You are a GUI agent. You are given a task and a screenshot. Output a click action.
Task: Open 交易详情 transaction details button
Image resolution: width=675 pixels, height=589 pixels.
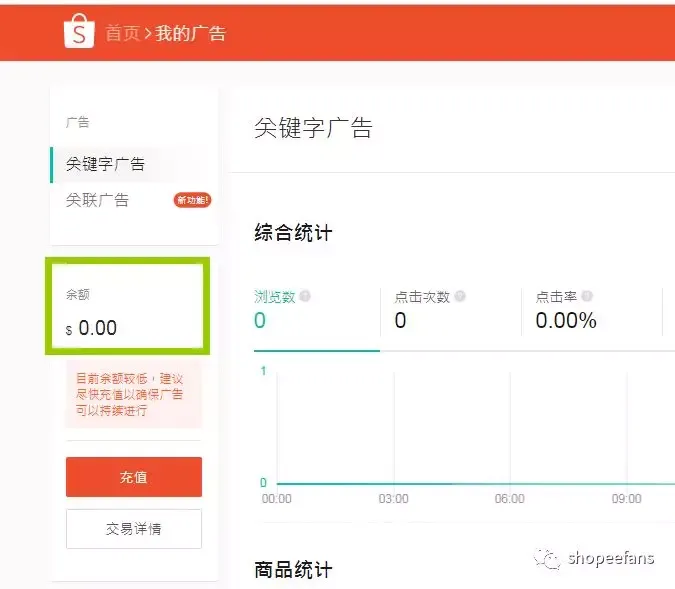click(134, 529)
